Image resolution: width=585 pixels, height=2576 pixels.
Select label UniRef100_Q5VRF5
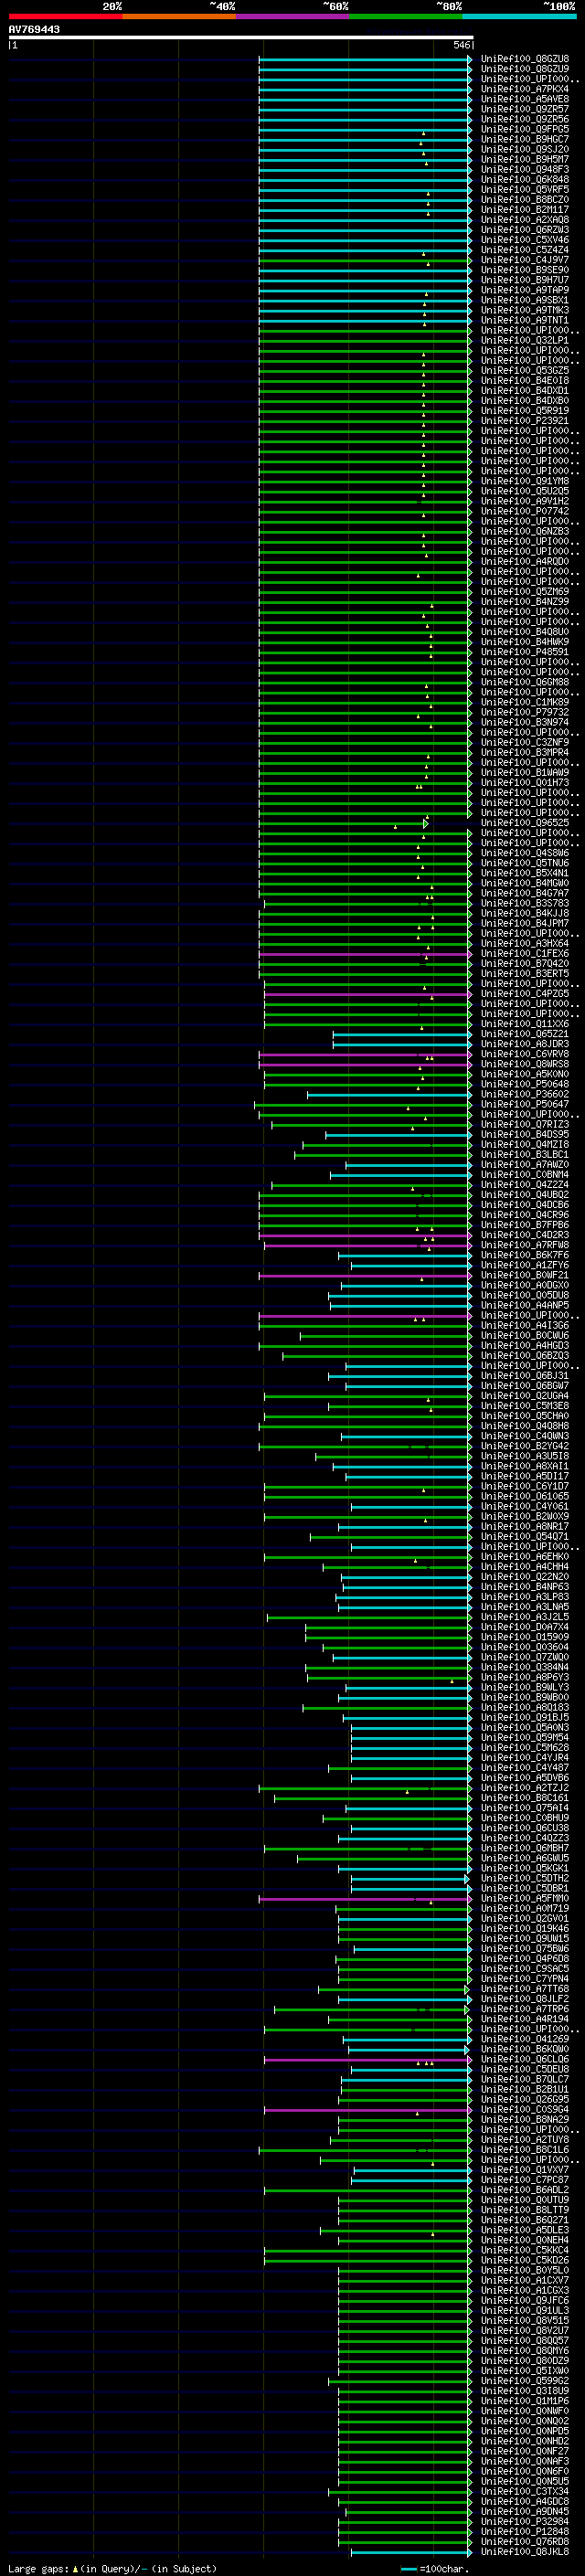point(525,190)
